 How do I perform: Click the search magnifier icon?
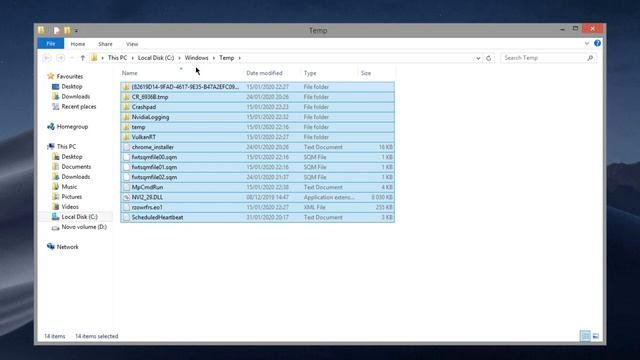coord(590,58)
